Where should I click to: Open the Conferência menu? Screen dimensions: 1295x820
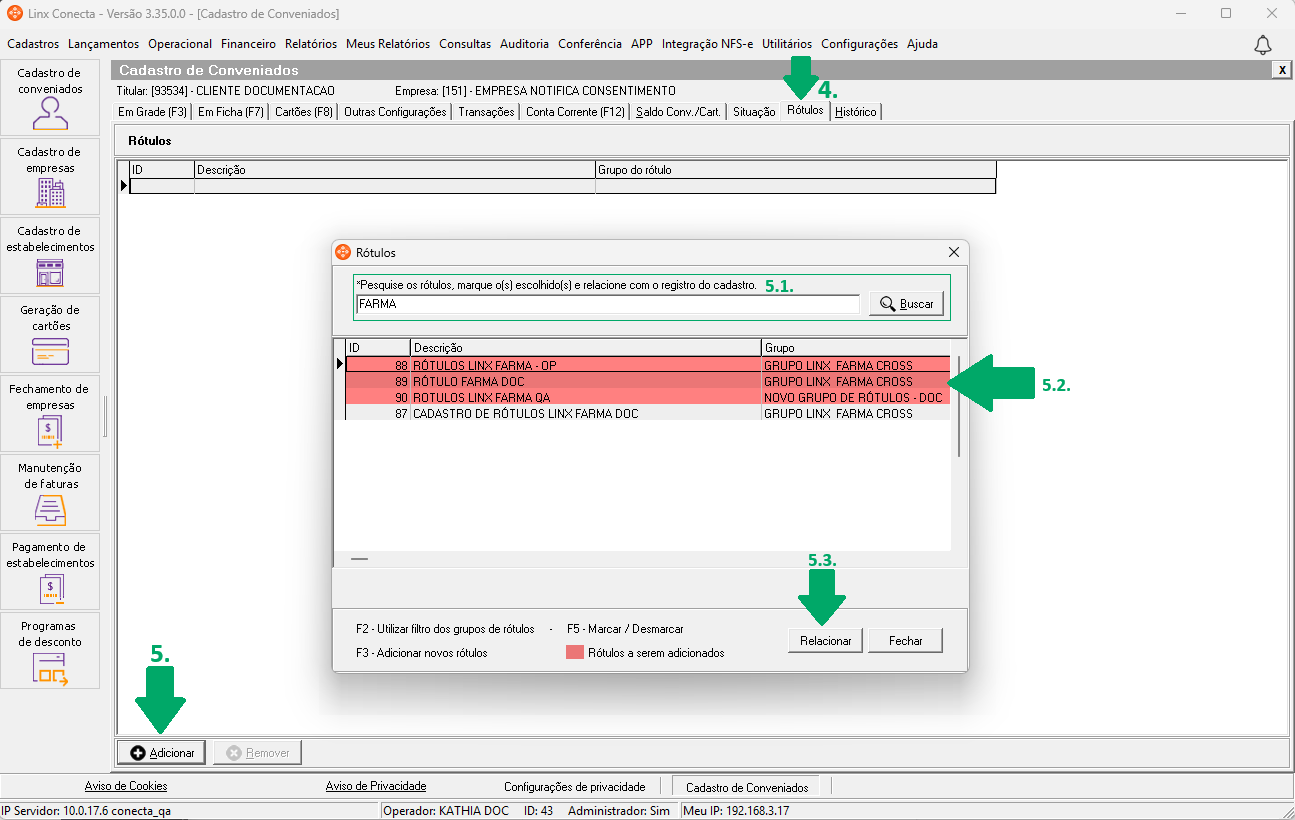(590, 44)
